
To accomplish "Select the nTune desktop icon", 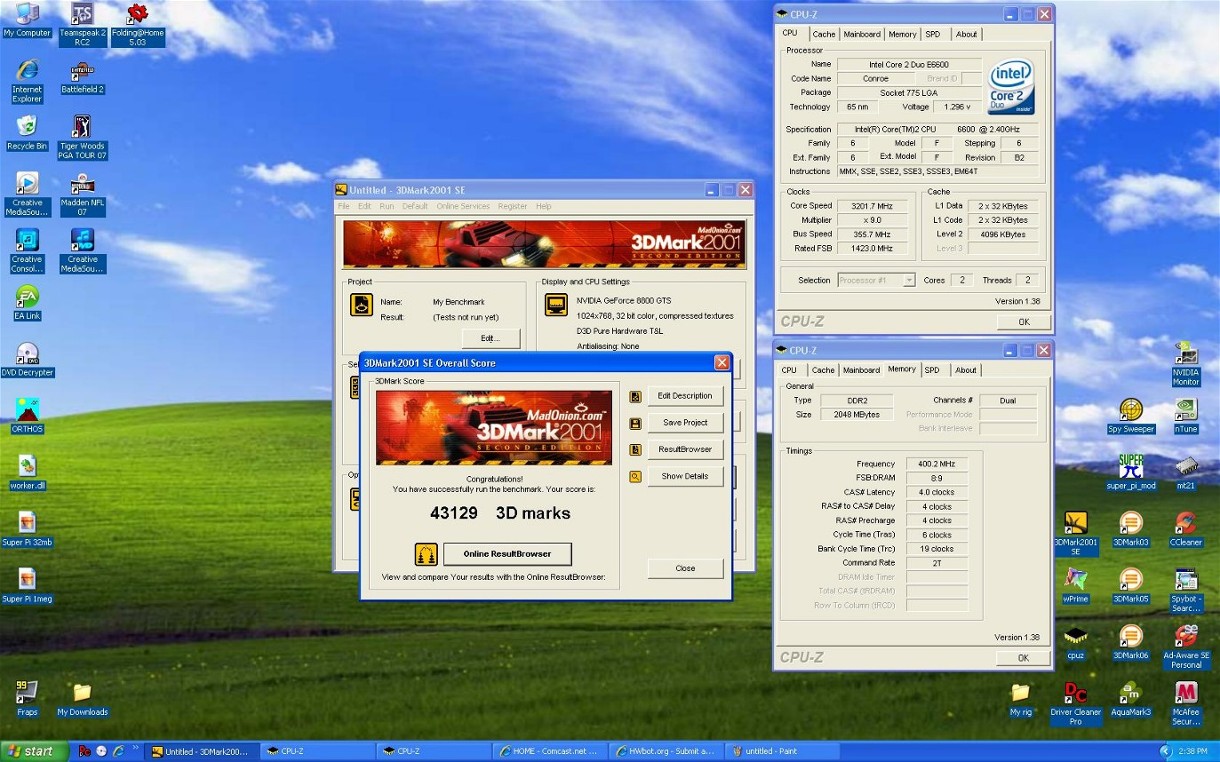I will [1186, 416].
